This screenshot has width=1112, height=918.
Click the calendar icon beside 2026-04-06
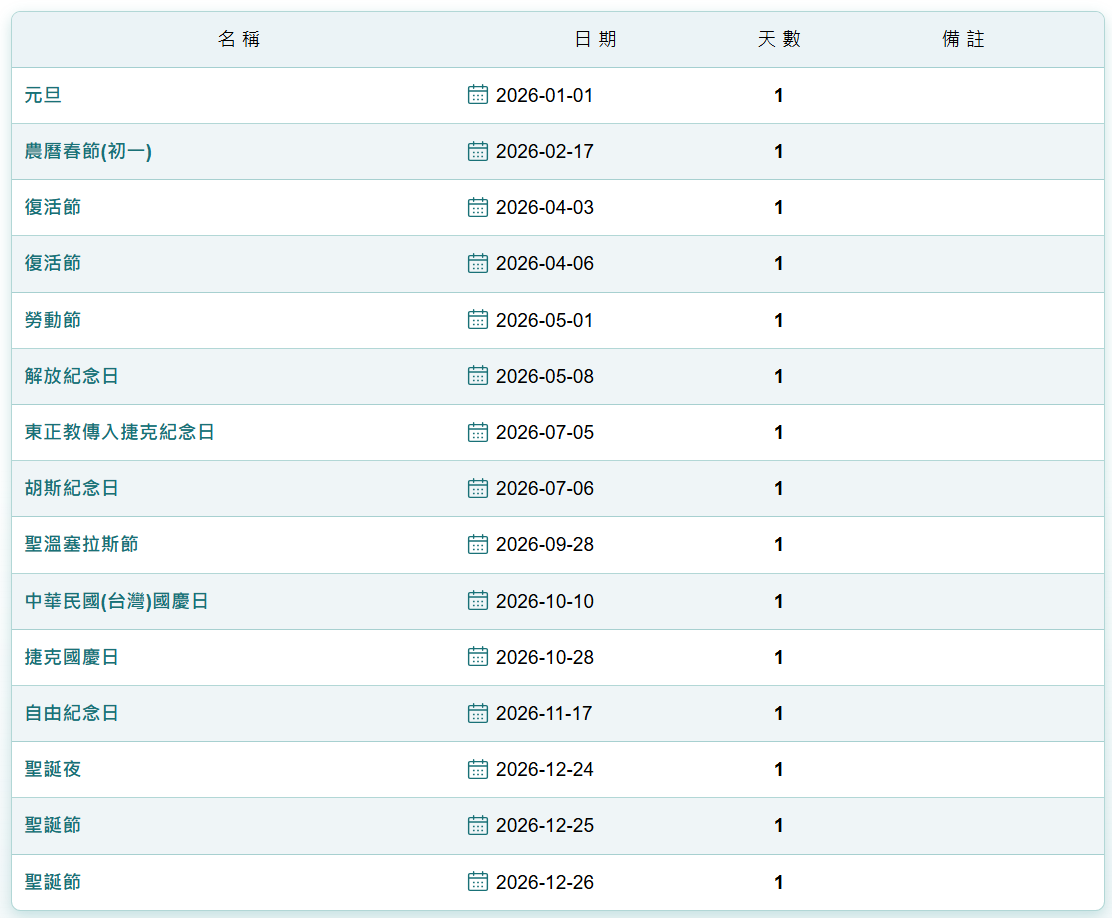[478, 263]
